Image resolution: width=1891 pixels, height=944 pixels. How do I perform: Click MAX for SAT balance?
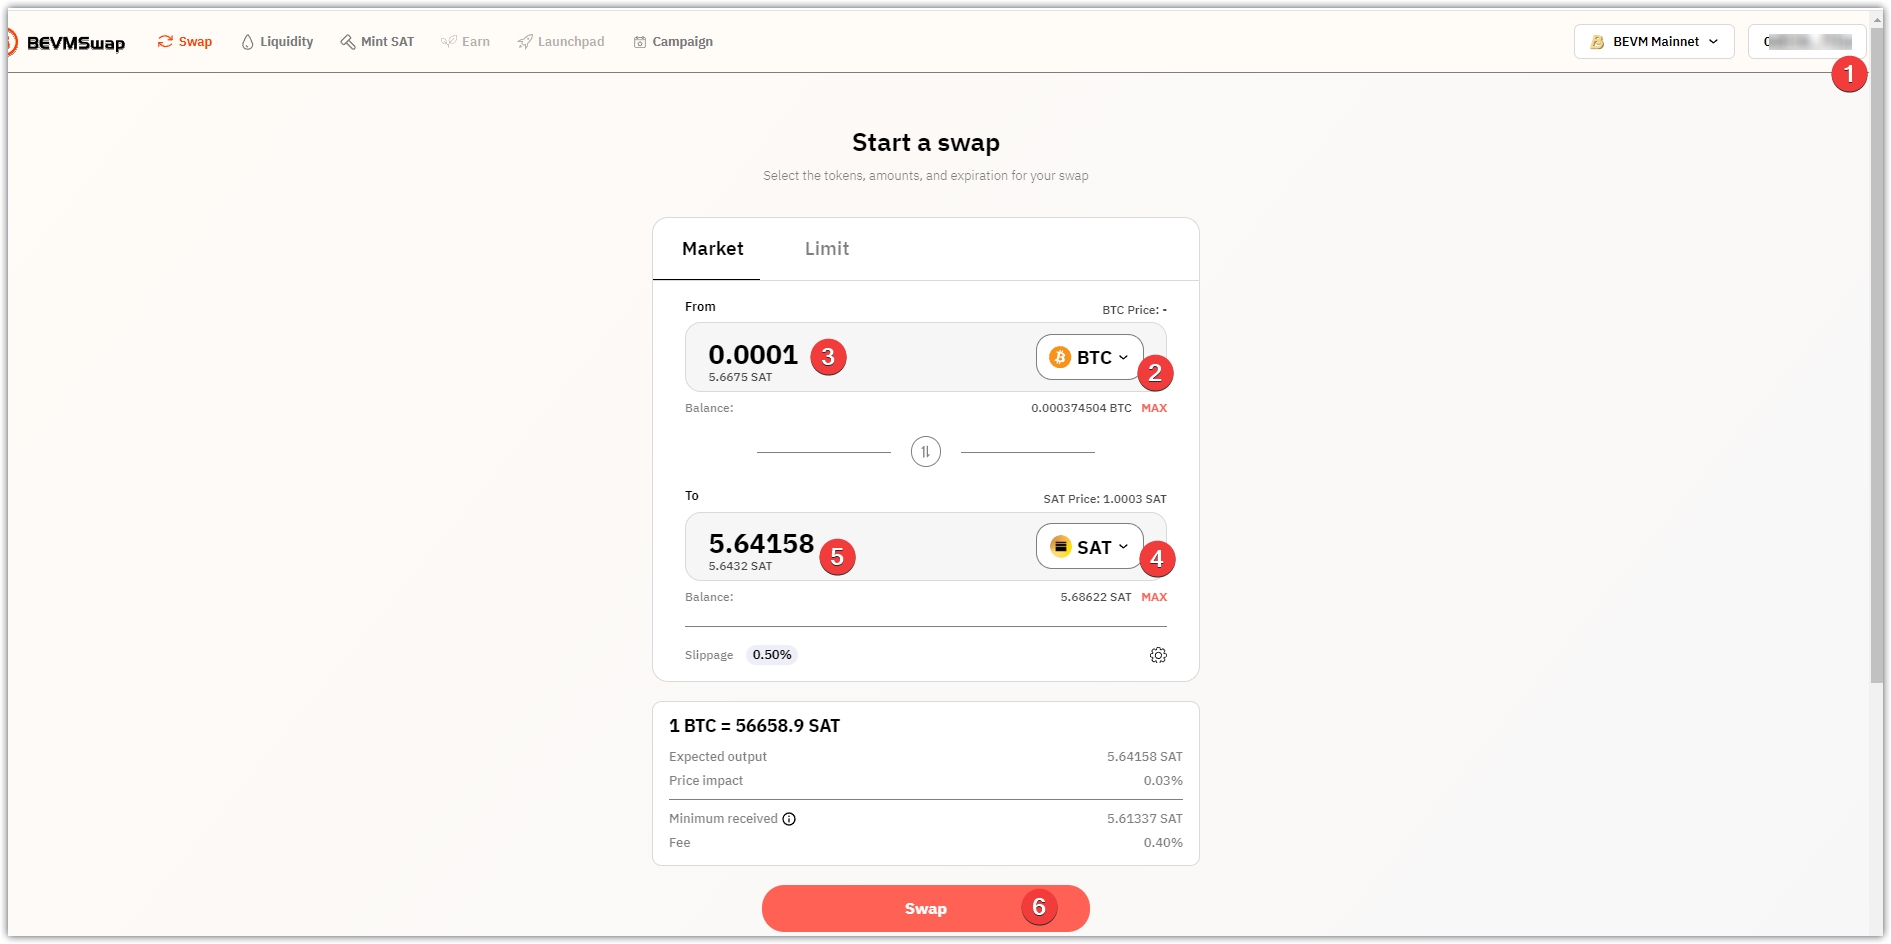(1154, 597)
